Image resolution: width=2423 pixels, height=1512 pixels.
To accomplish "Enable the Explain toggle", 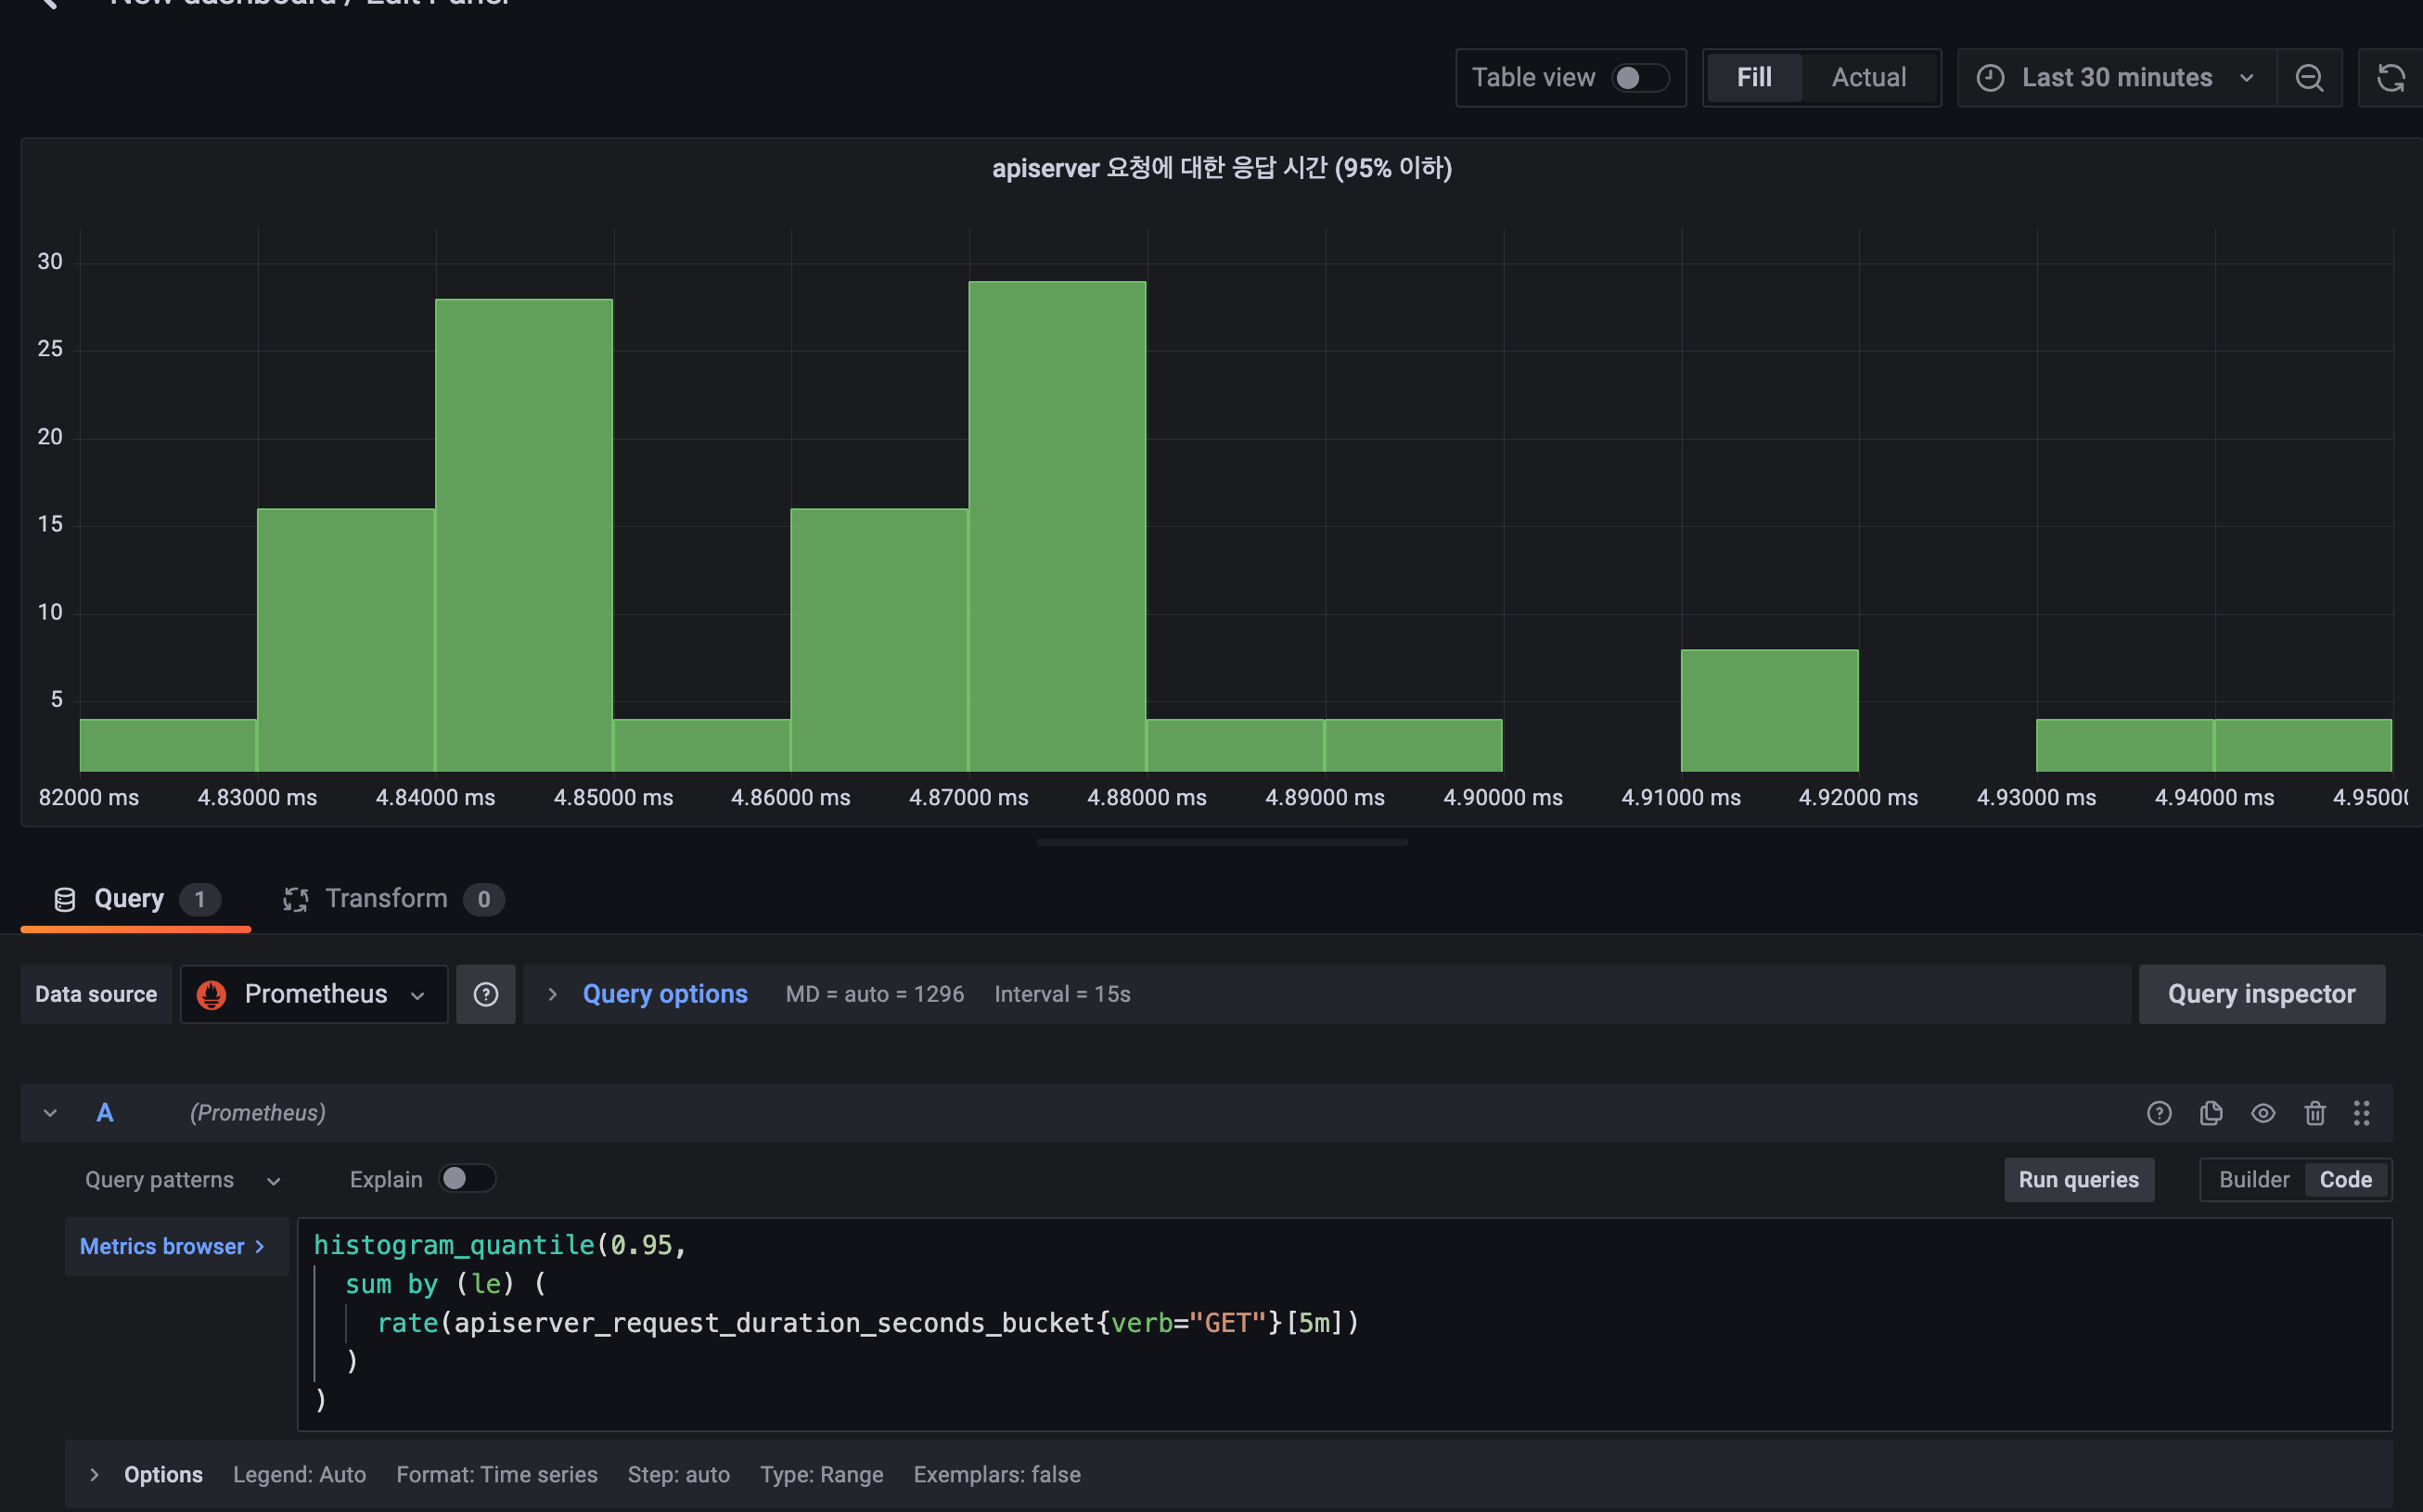I will (467, 1179).
